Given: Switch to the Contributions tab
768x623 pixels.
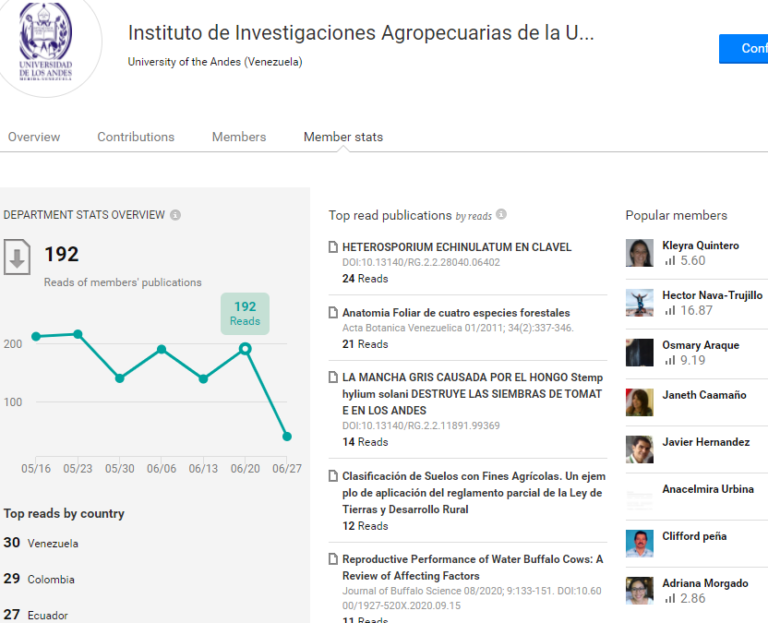Looking at the screenshot, I should click(136, 137).
